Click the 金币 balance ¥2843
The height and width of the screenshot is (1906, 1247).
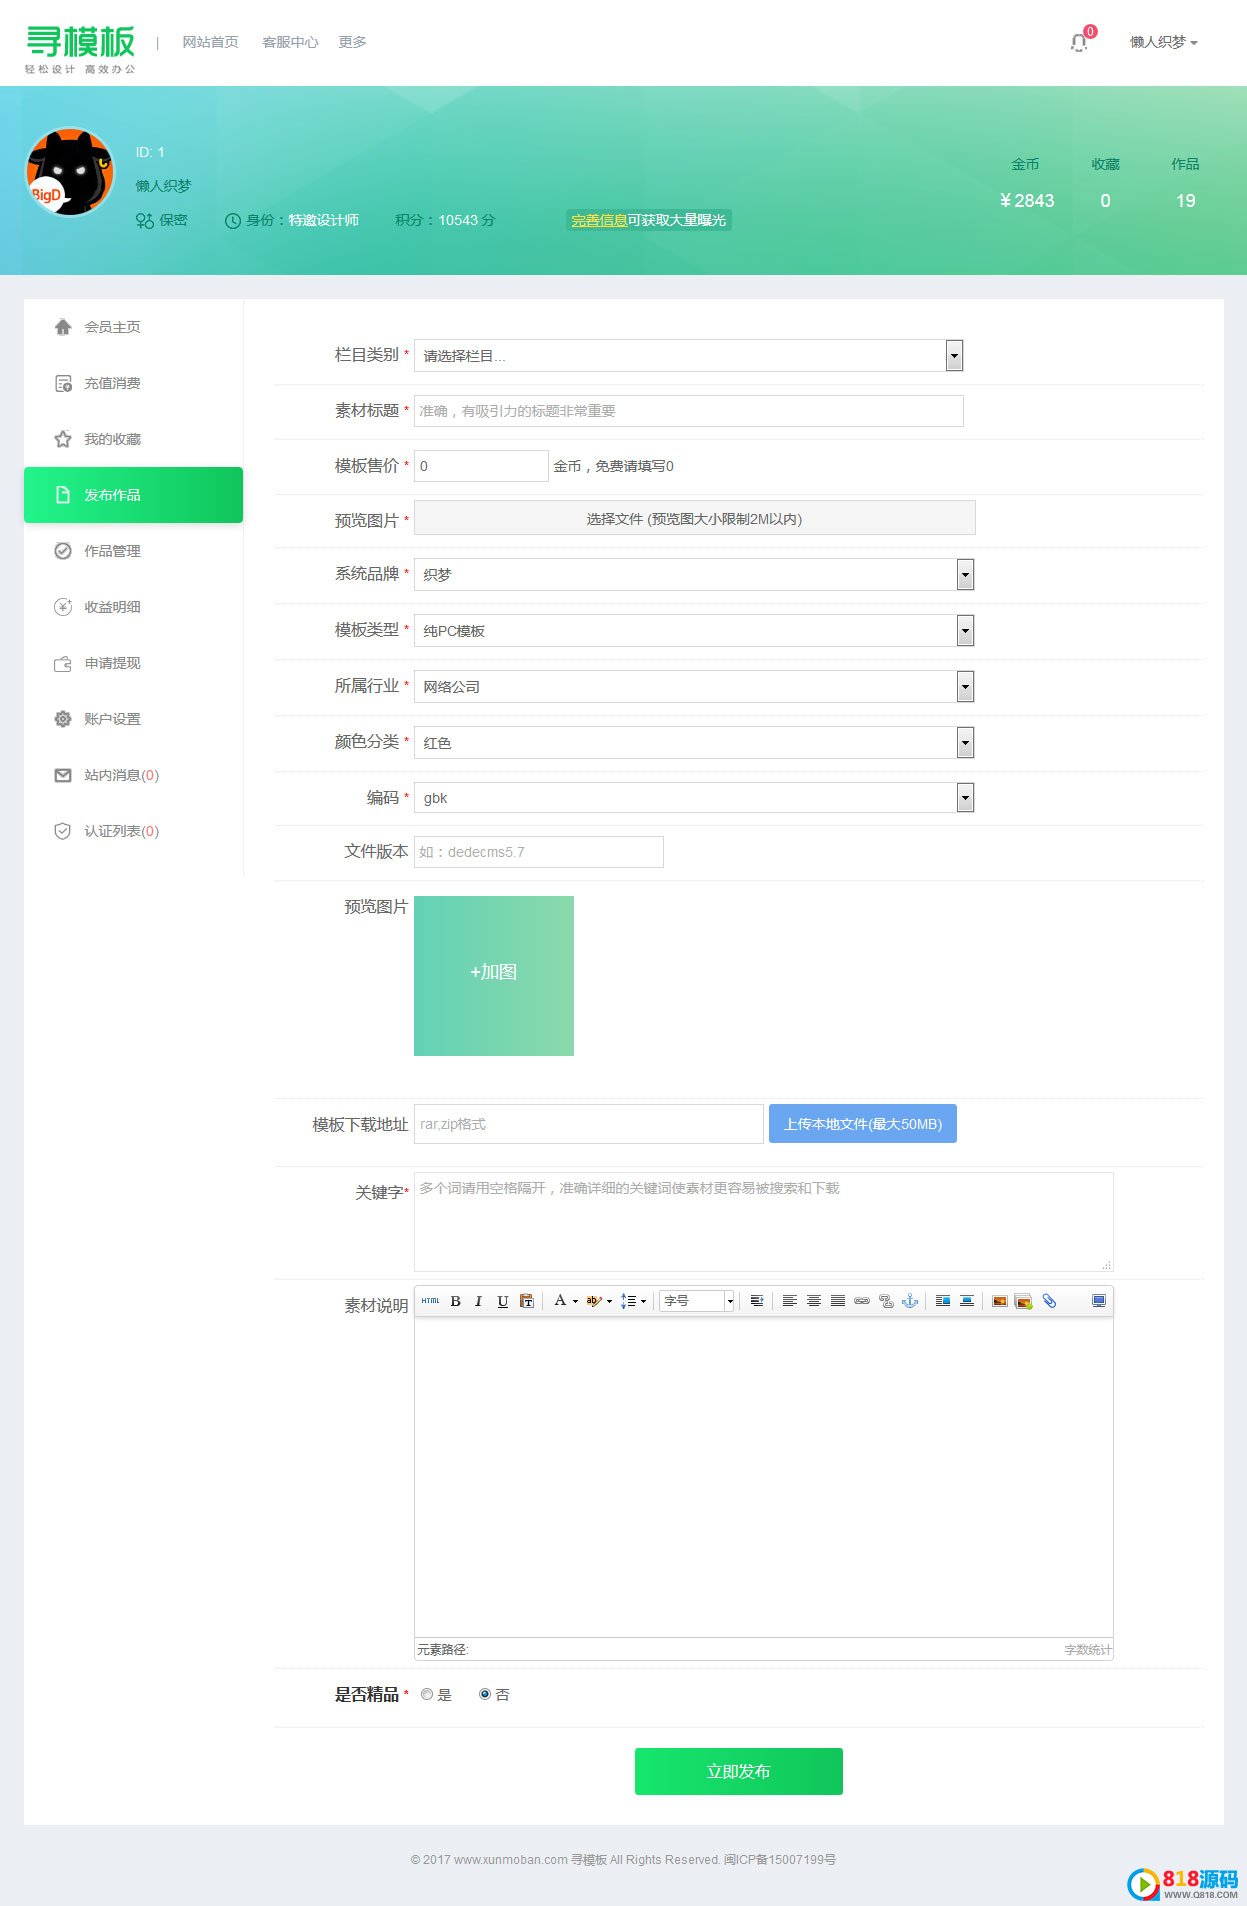[1027, 200]
